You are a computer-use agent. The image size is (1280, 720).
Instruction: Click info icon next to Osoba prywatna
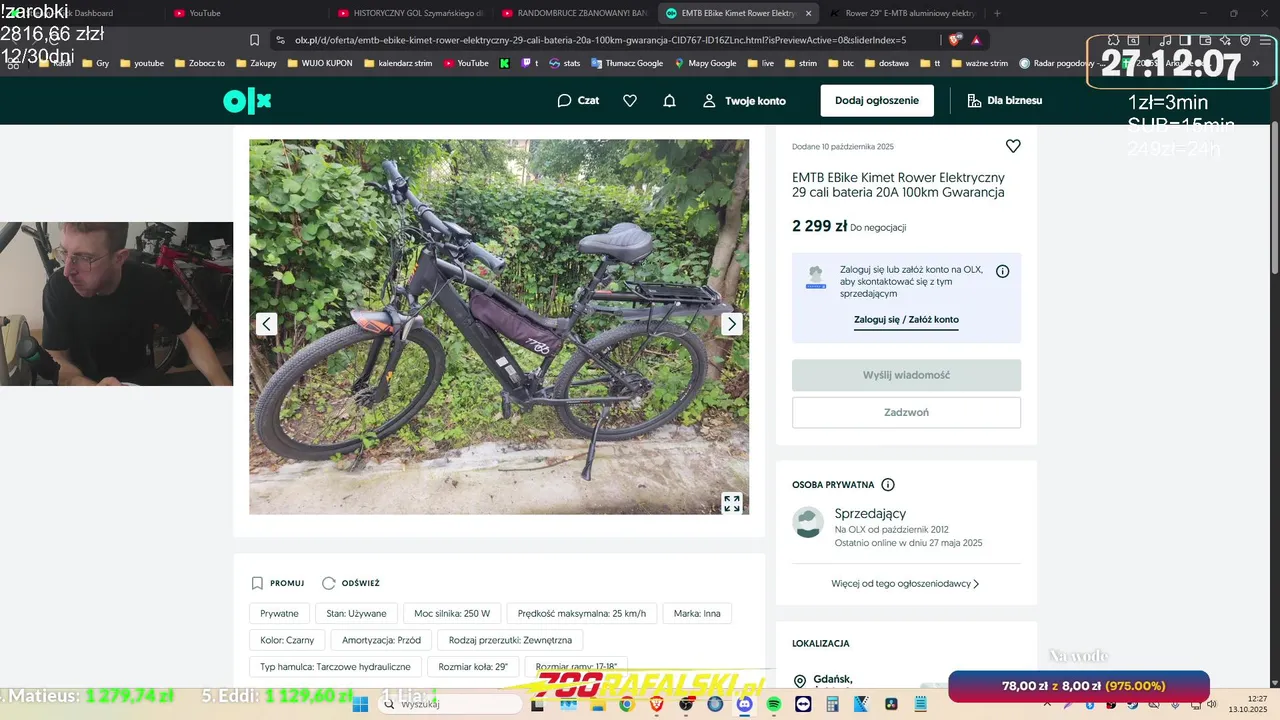(x=888, y=485)
